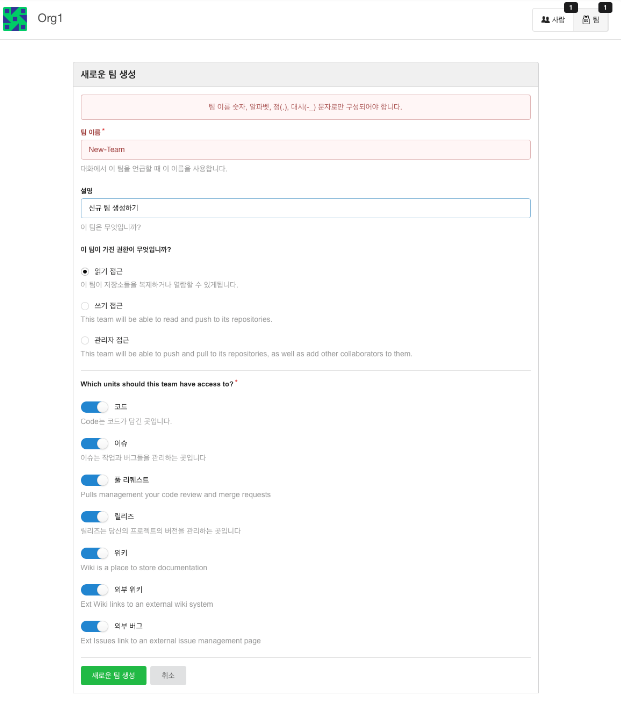The width and height of the screenshot is (621, 702).
Task: Click the 'Wiki is a place to store documentation' text
Action: [x=144, y=568]
